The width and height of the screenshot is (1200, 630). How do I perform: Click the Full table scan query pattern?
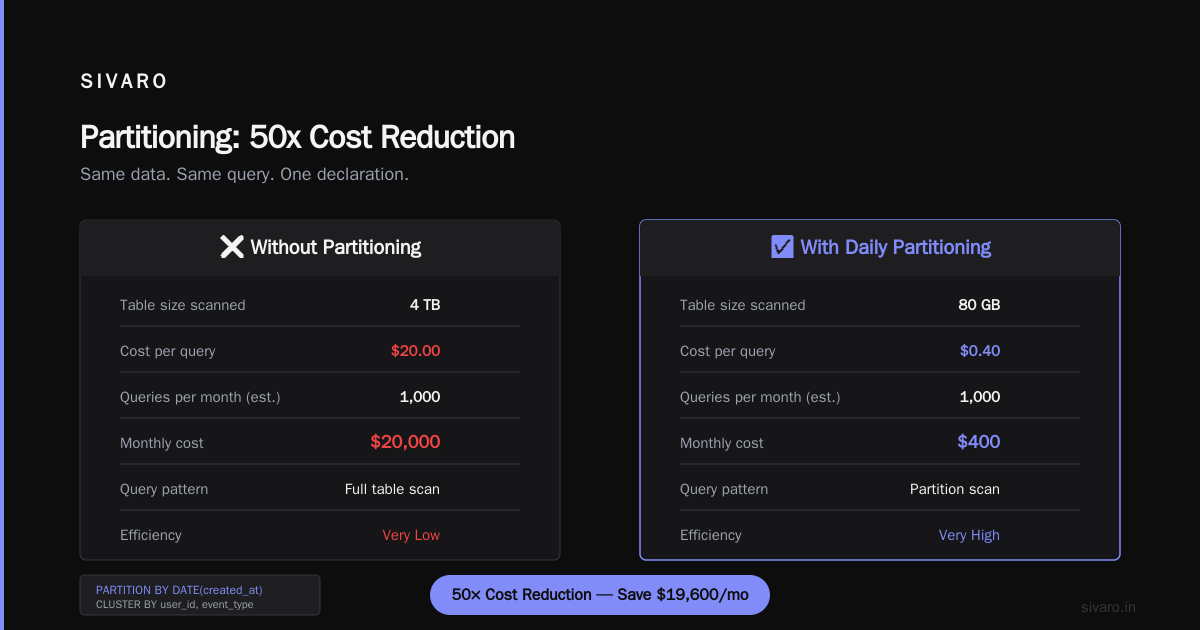tap(392, 489)
